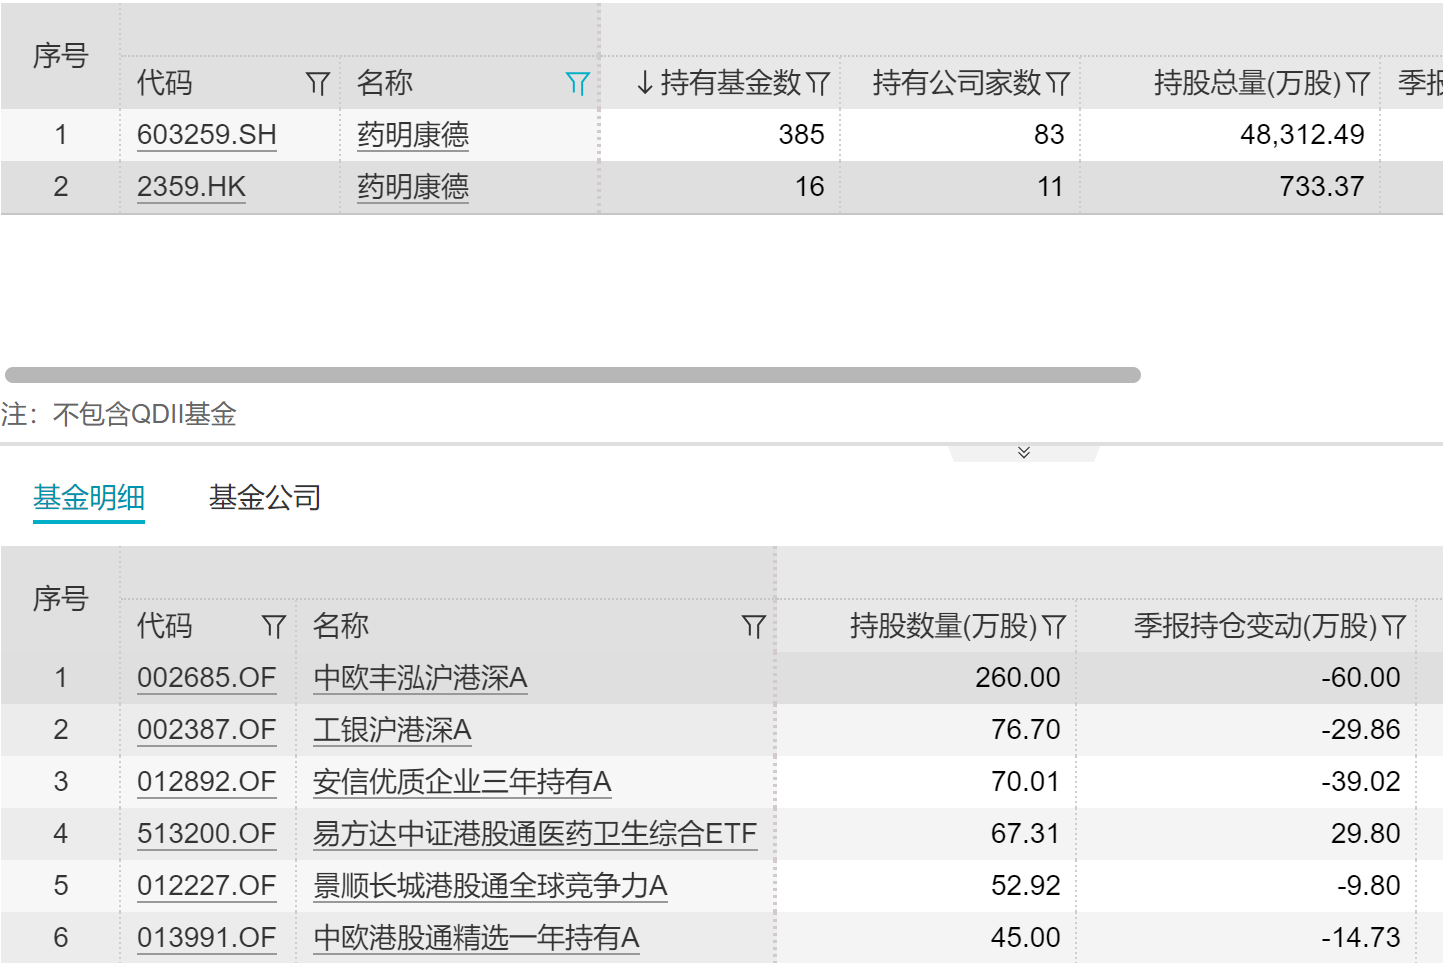This screenshot has width=1443, height=963.
Task: Select cell value 11 in 持有公司家数
Action: click(x=1050, y=186)
